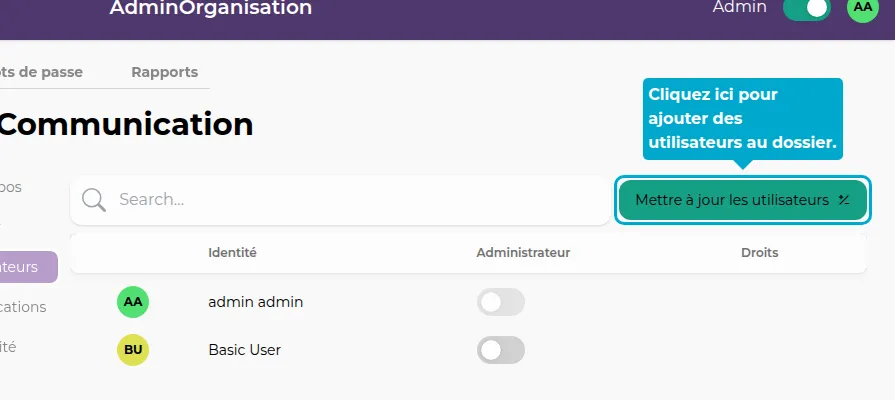Click the edit icon on the update users button
The image size is (895, 400).
844,200
